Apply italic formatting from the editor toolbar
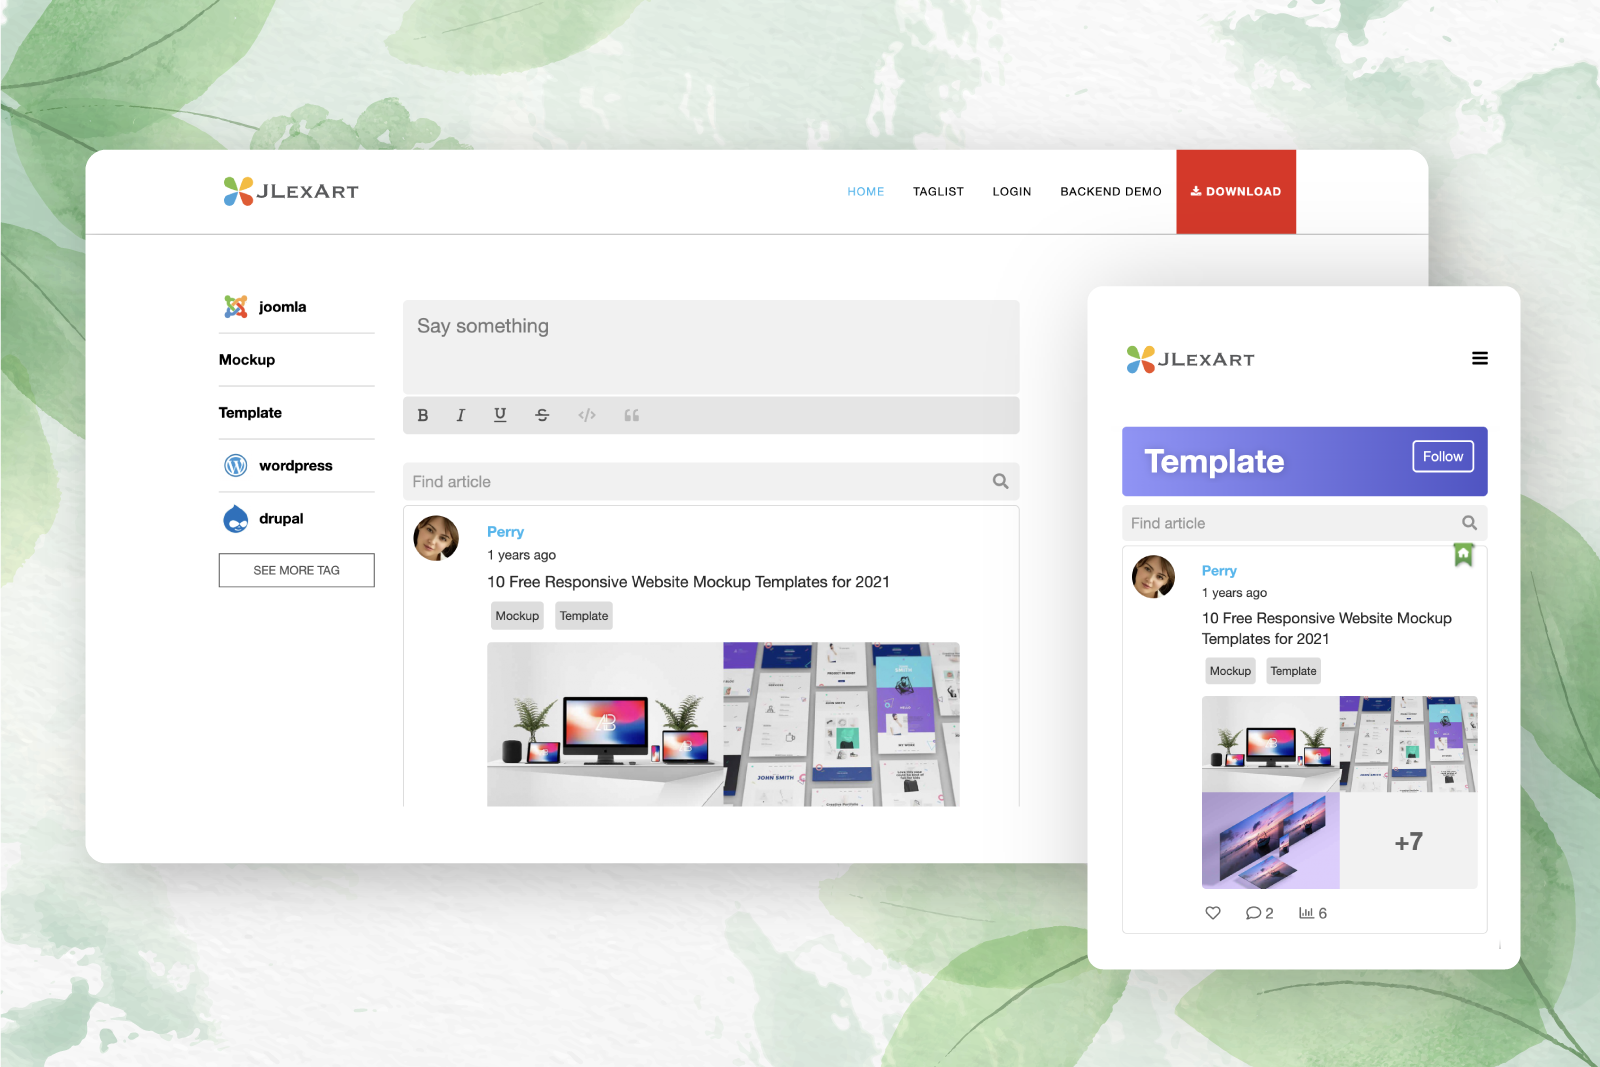1600x1067 pixels. coord(460,415)
